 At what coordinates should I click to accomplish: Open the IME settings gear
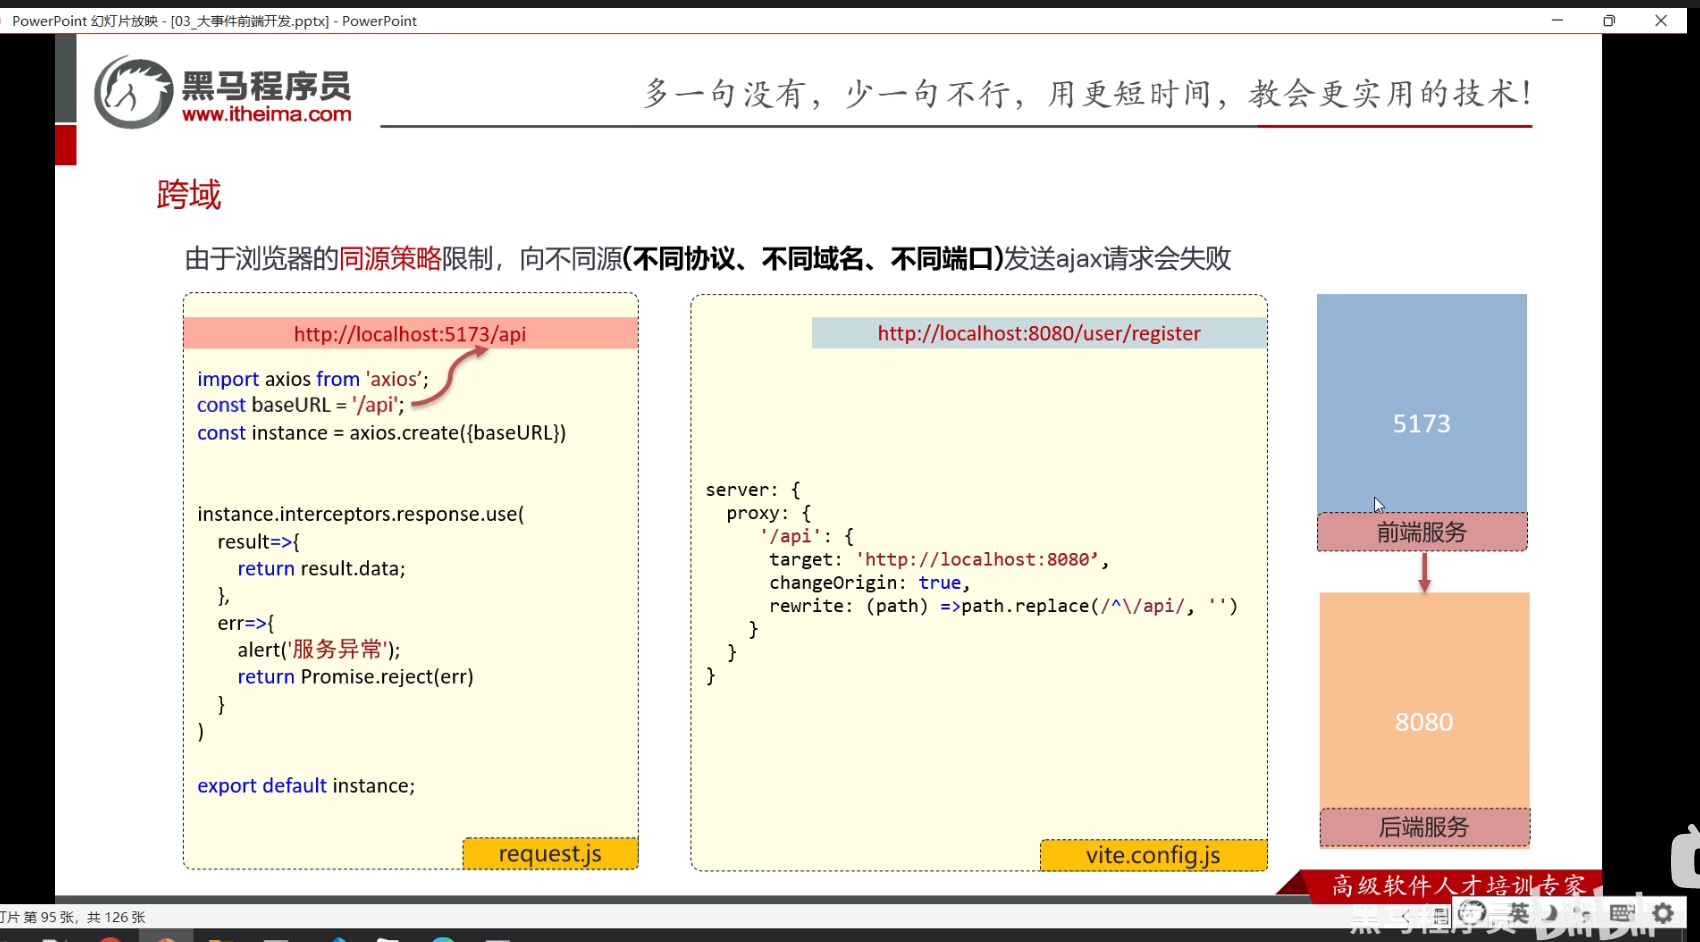1663,913
